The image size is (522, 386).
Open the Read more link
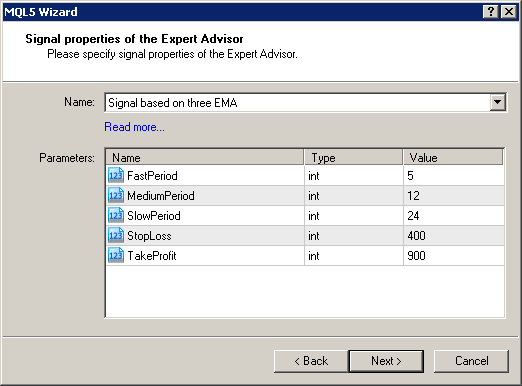(134, 127)
